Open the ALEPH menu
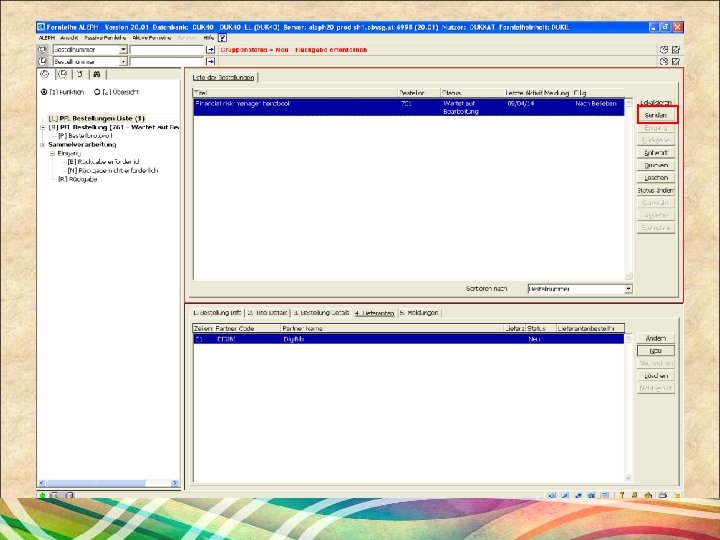 click(x=46, y=38)
